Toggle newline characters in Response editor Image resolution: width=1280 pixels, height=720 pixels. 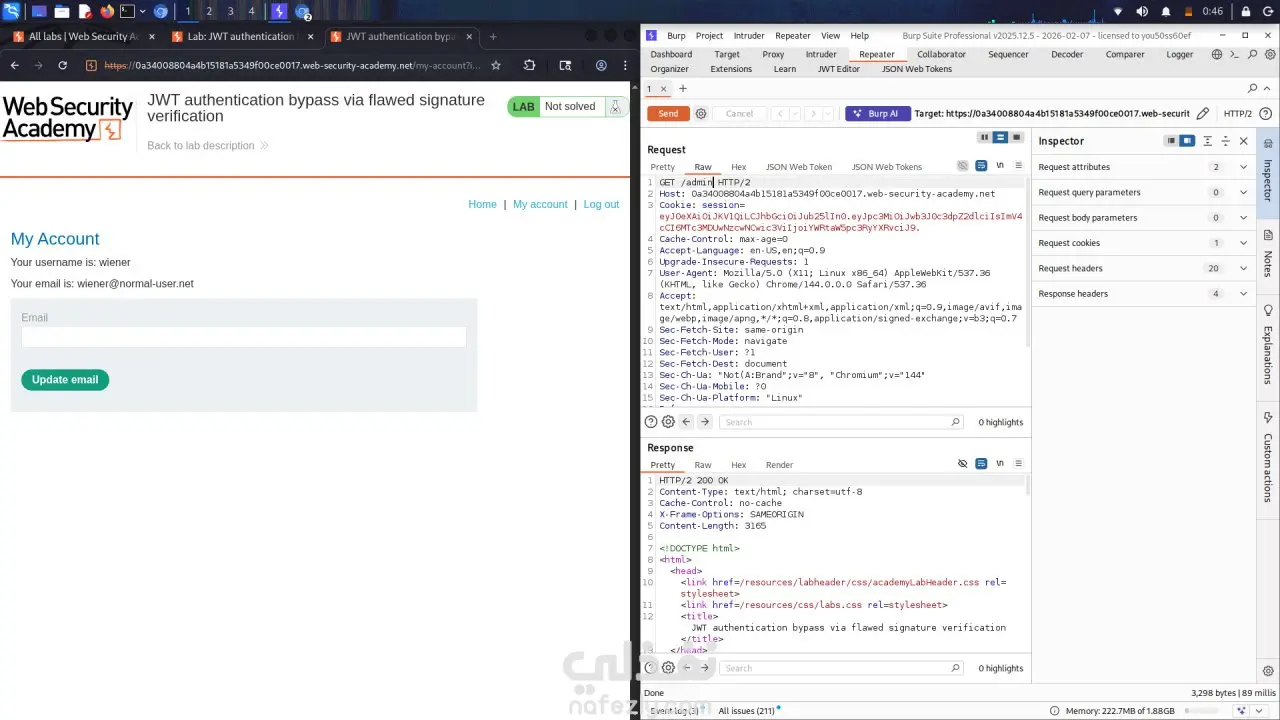[x=1000, y=464]
